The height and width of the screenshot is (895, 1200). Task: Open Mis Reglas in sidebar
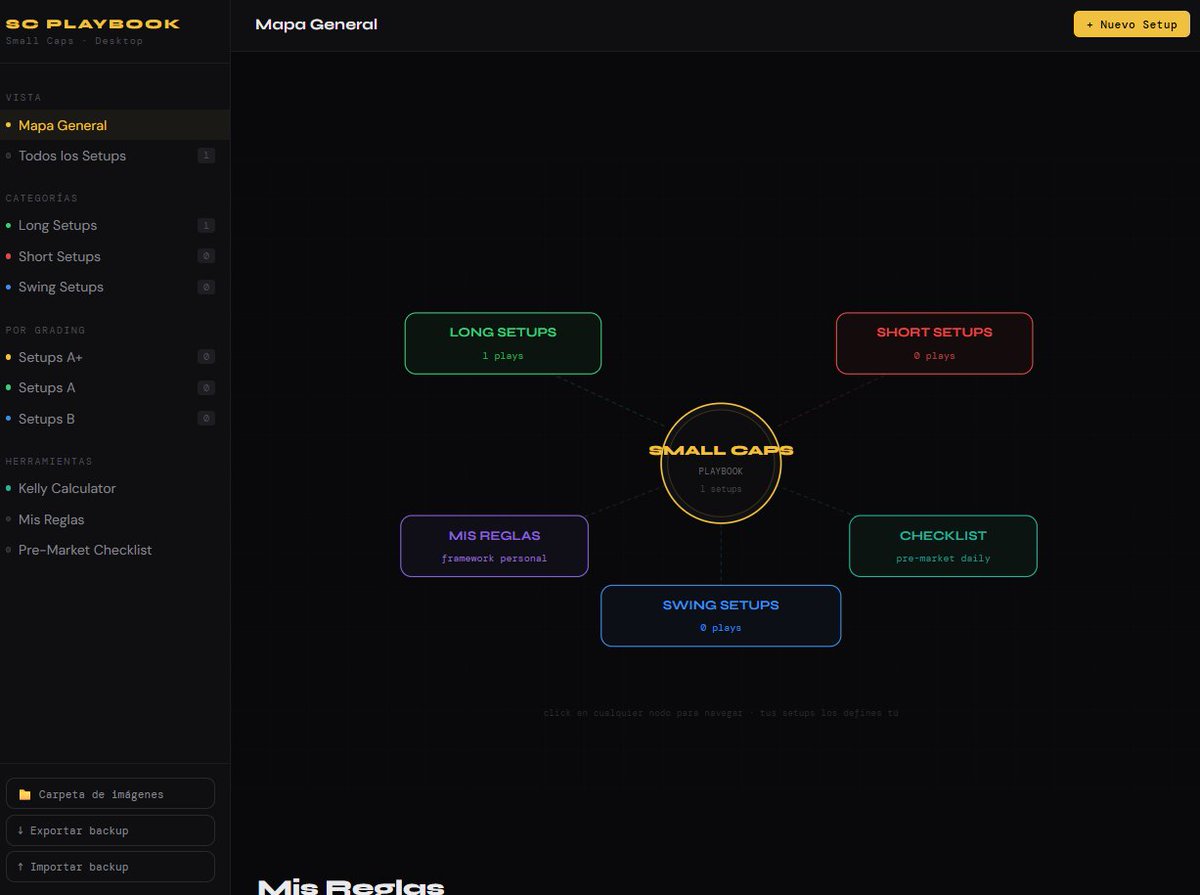point(115,520)
